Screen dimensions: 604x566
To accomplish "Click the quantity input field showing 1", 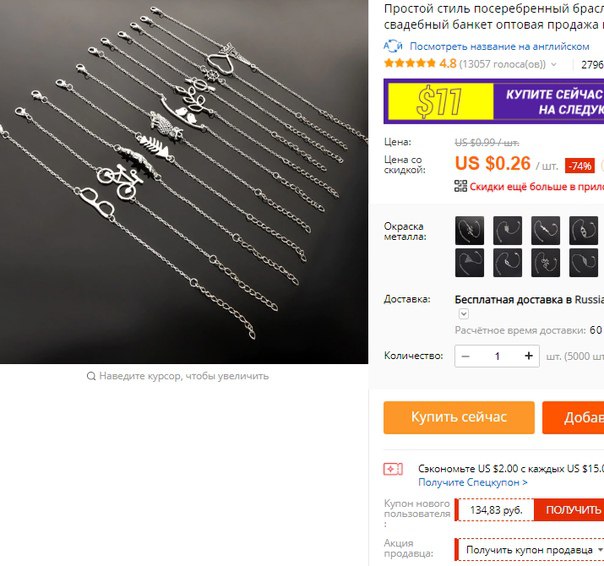I will coord(497,356).
